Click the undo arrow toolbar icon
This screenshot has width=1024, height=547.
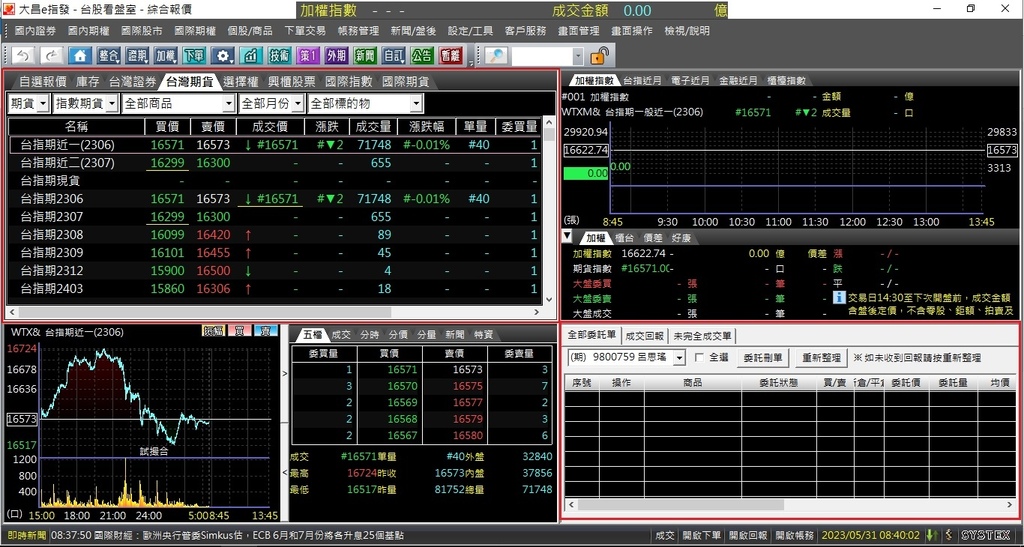click(24, 55)
